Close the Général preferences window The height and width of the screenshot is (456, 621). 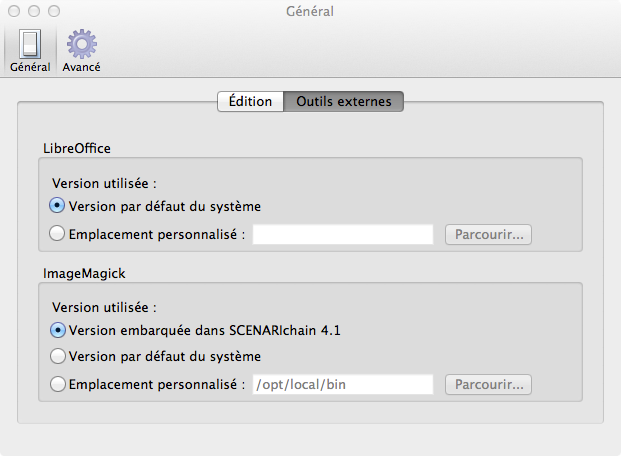tap(14, 11)
